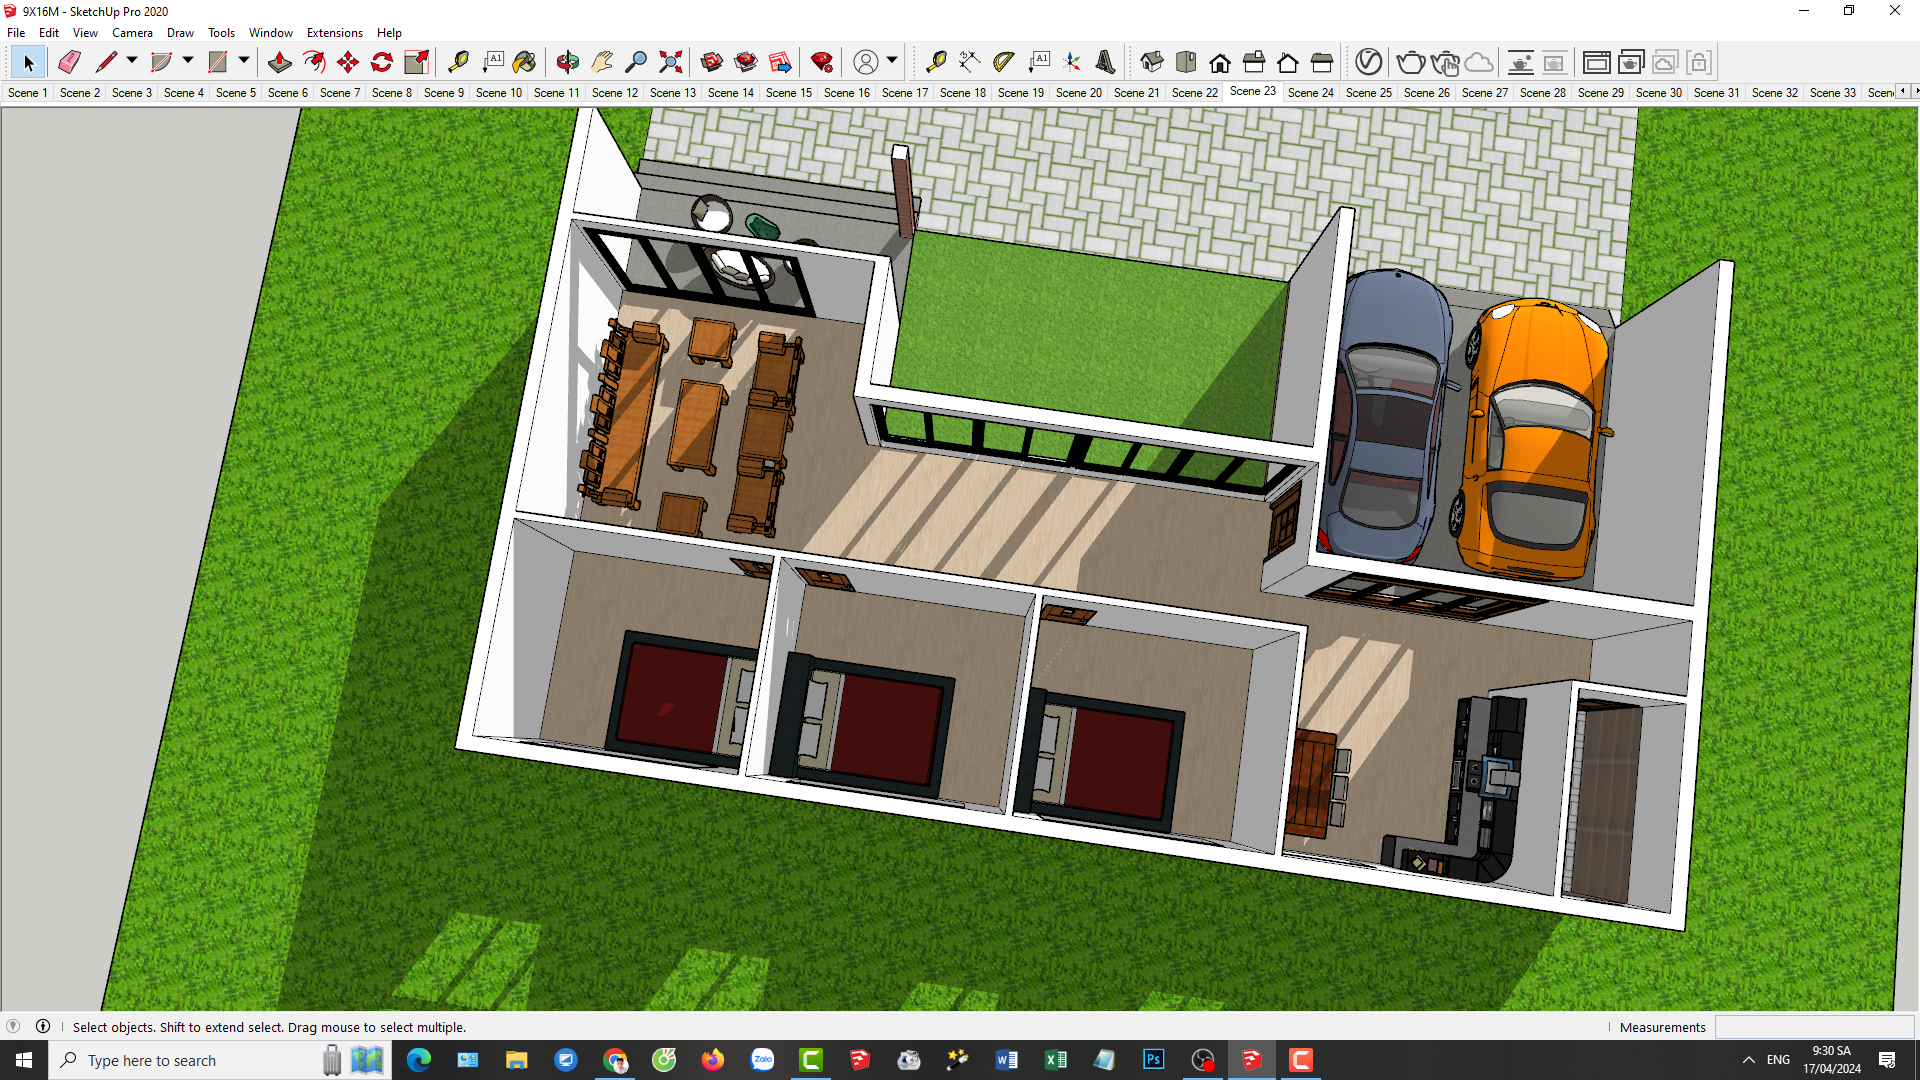Open the V-Ray Asset Editor
The width and height of the screenshot is (1920, 1080).
click(1369, 62)
